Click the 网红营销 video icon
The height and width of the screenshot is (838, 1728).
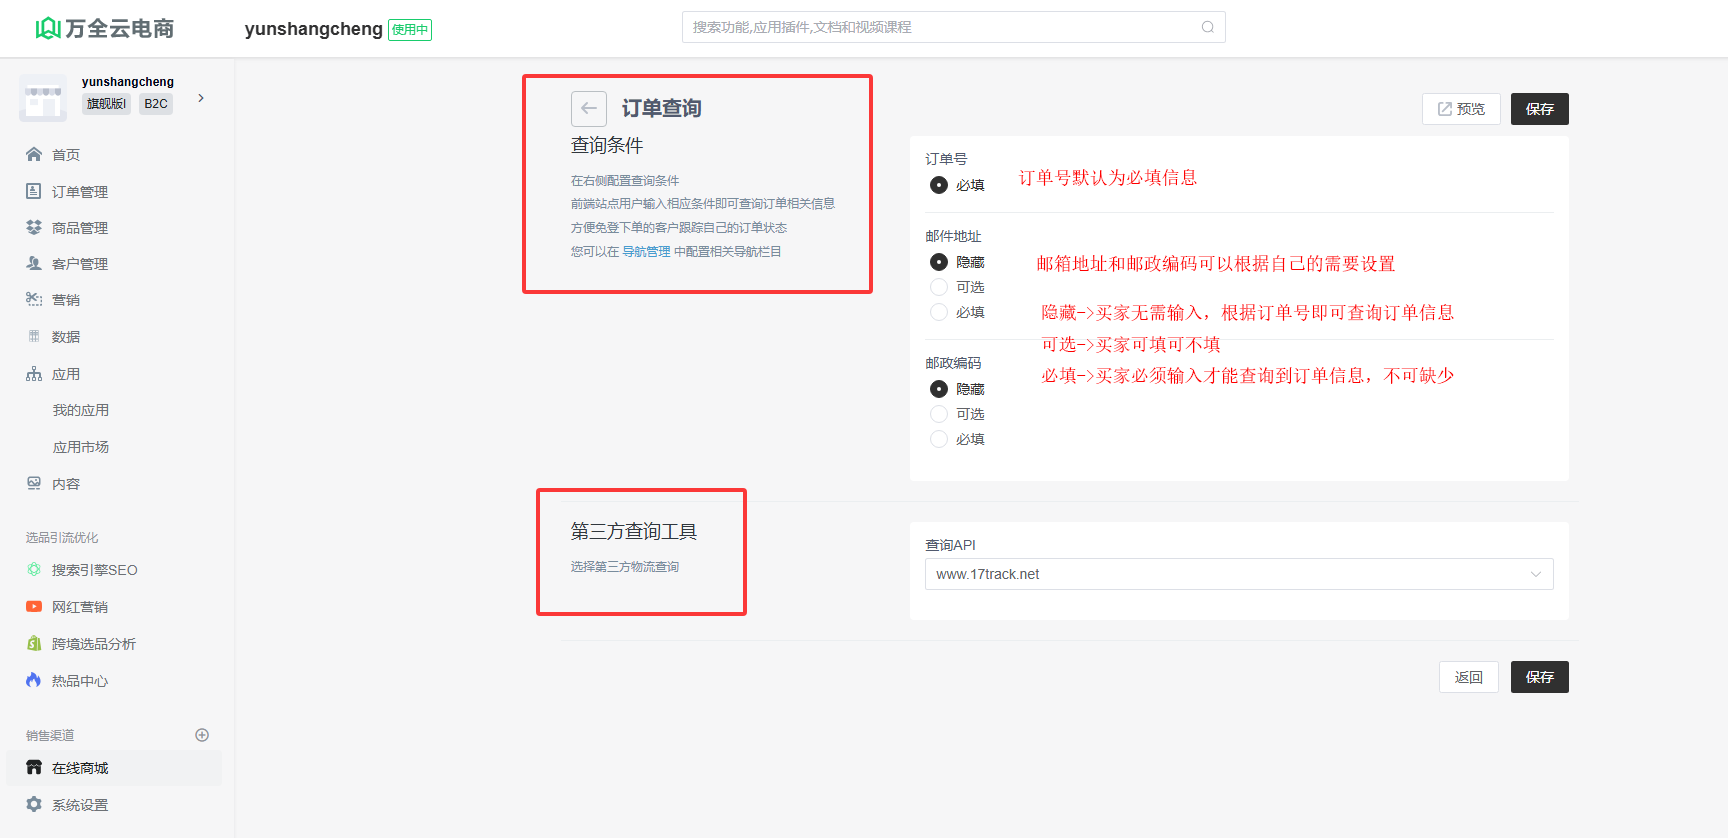(34, 606)
